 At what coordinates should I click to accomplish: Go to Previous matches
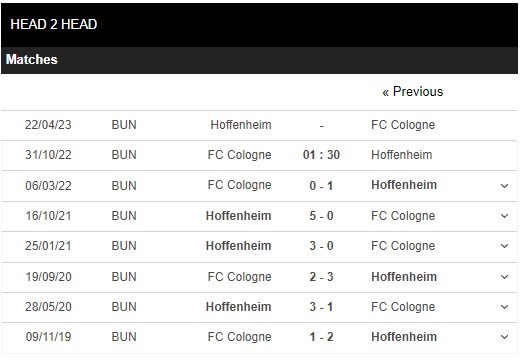pyautogui.click(x=413, y=92)
